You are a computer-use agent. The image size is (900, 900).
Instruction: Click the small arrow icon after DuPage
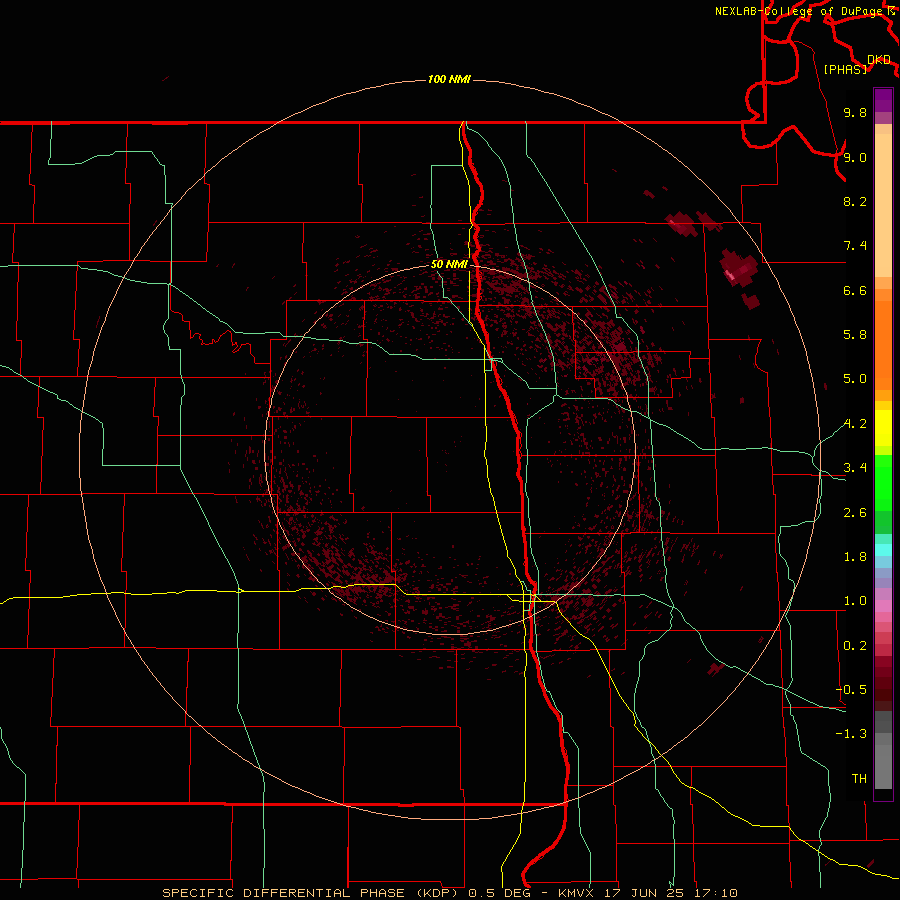891,10
